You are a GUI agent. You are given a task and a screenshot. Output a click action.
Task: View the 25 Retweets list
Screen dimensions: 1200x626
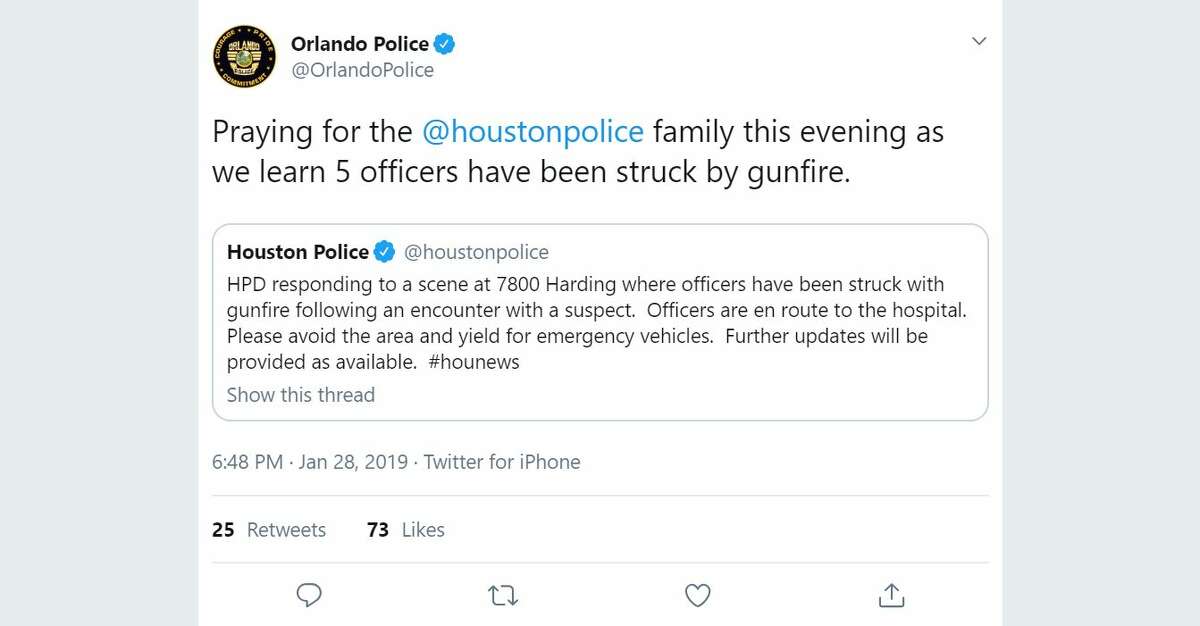coord(269,530)
